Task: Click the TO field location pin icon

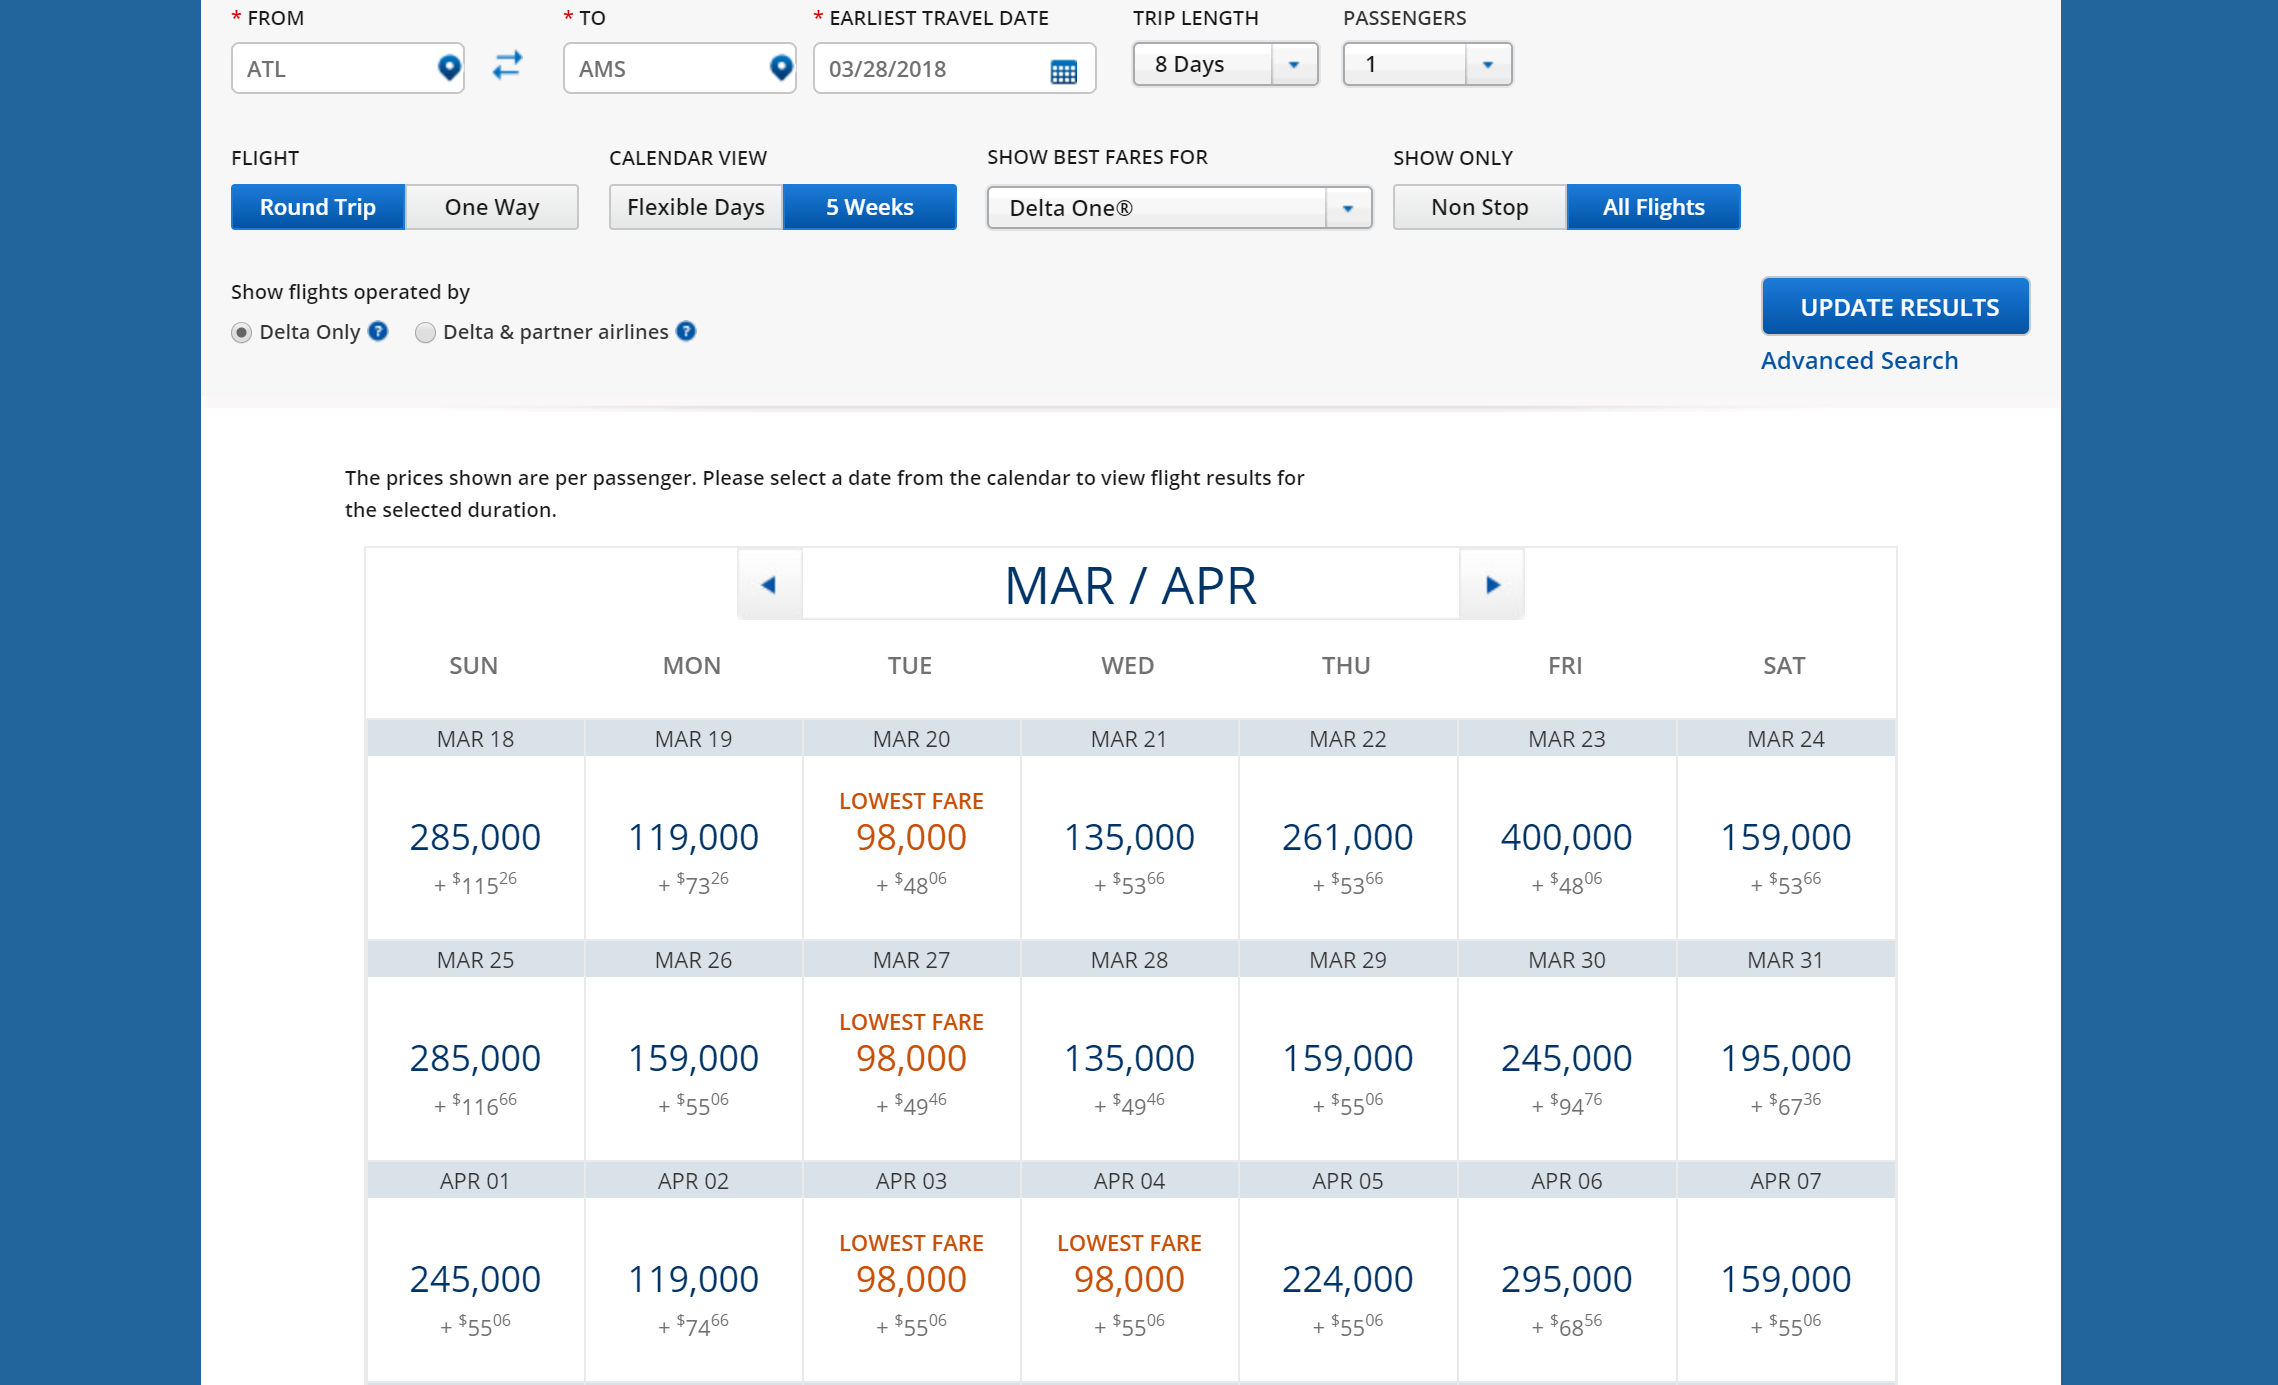Action: click(x=781, y=68)
